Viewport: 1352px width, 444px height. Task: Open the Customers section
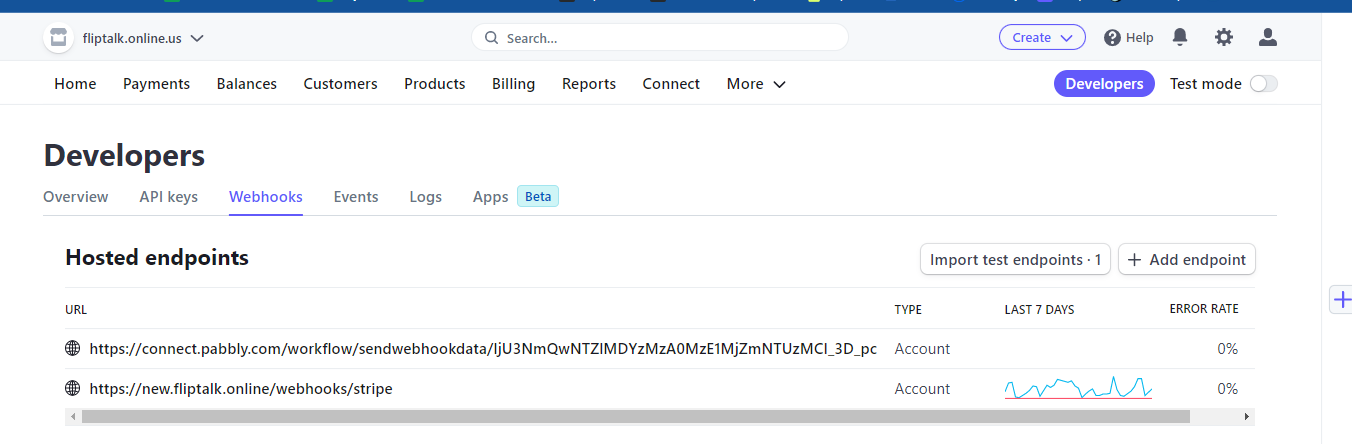(340, 84)
